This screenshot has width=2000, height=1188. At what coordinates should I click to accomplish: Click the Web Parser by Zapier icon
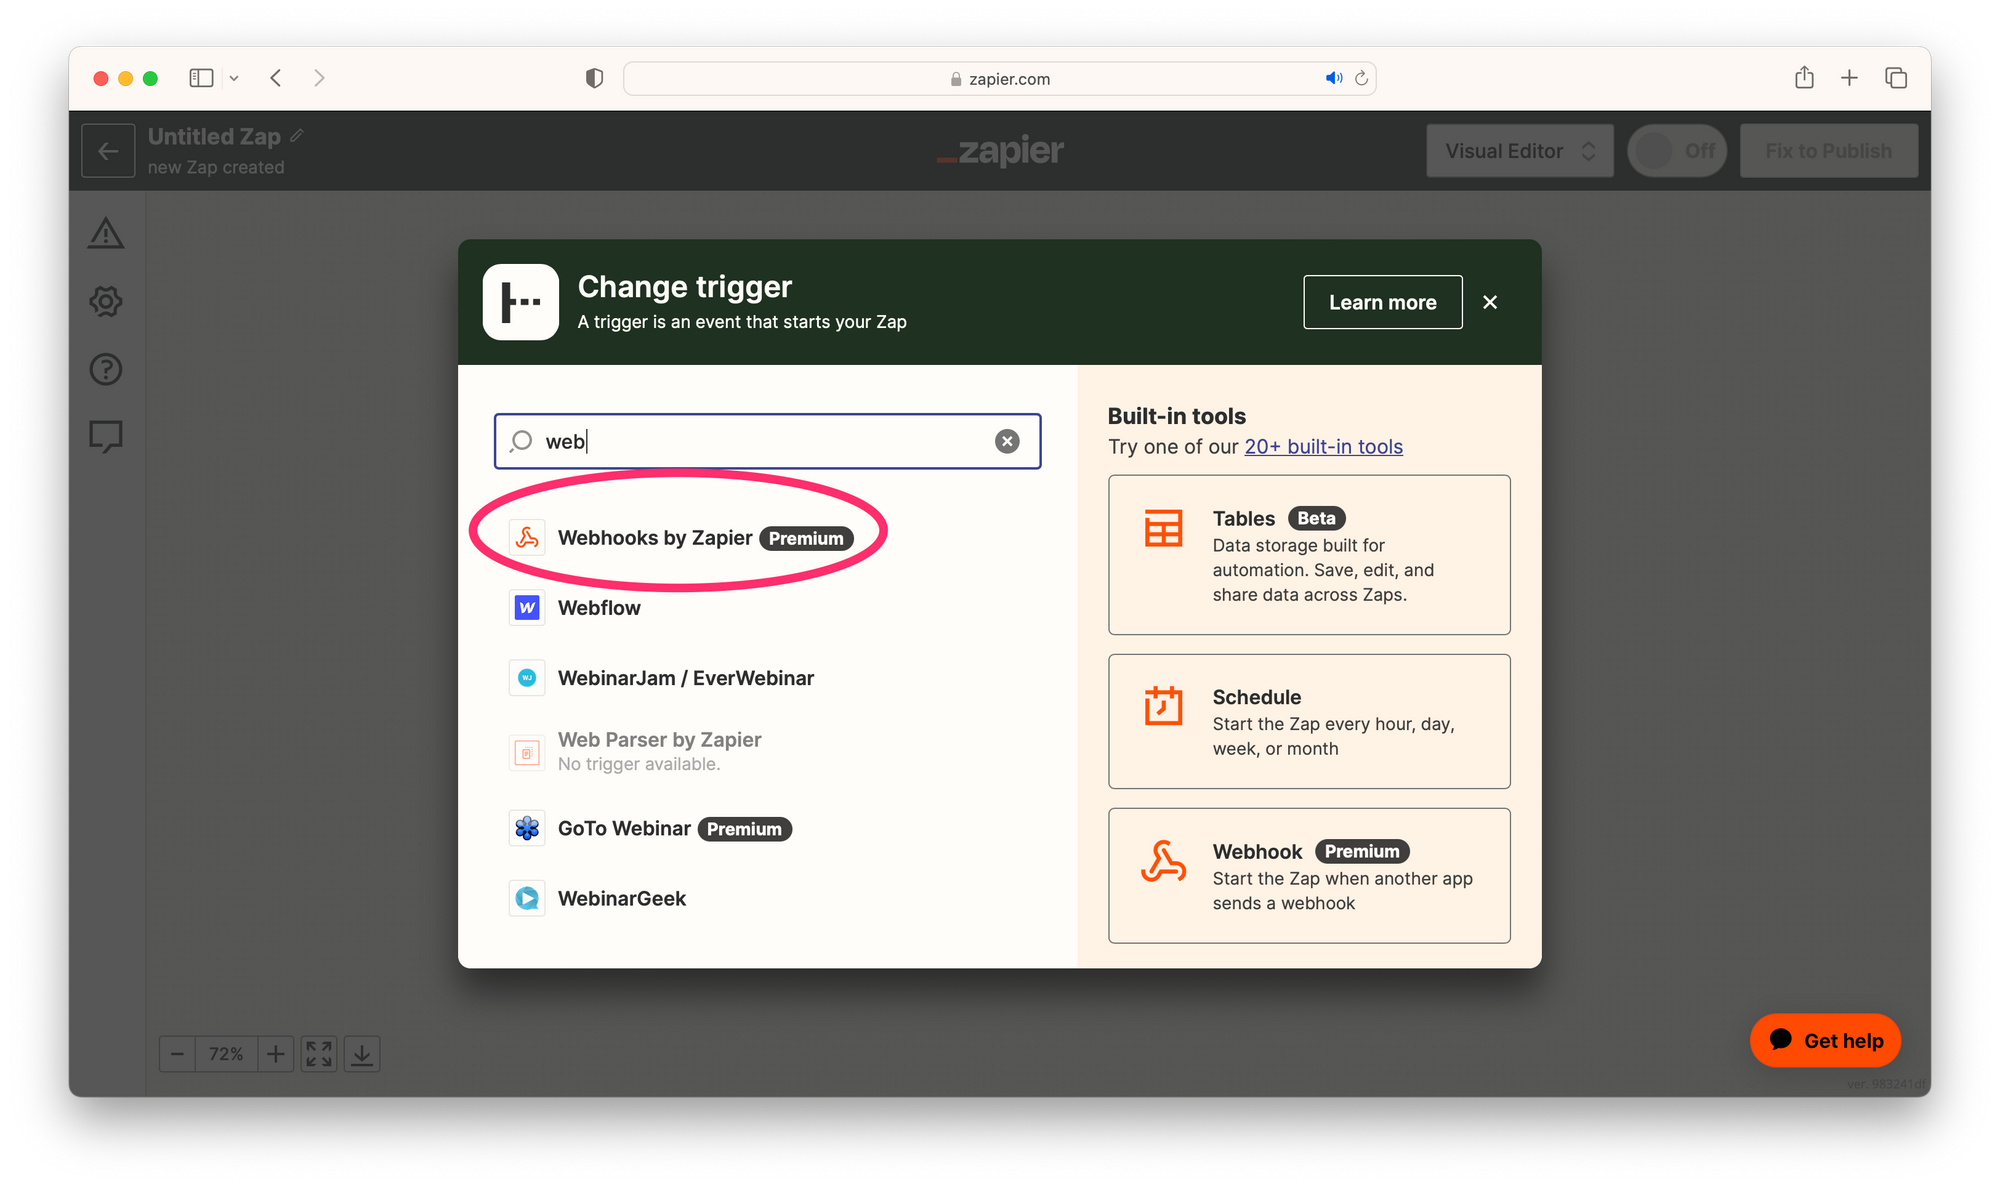[527, 752]
